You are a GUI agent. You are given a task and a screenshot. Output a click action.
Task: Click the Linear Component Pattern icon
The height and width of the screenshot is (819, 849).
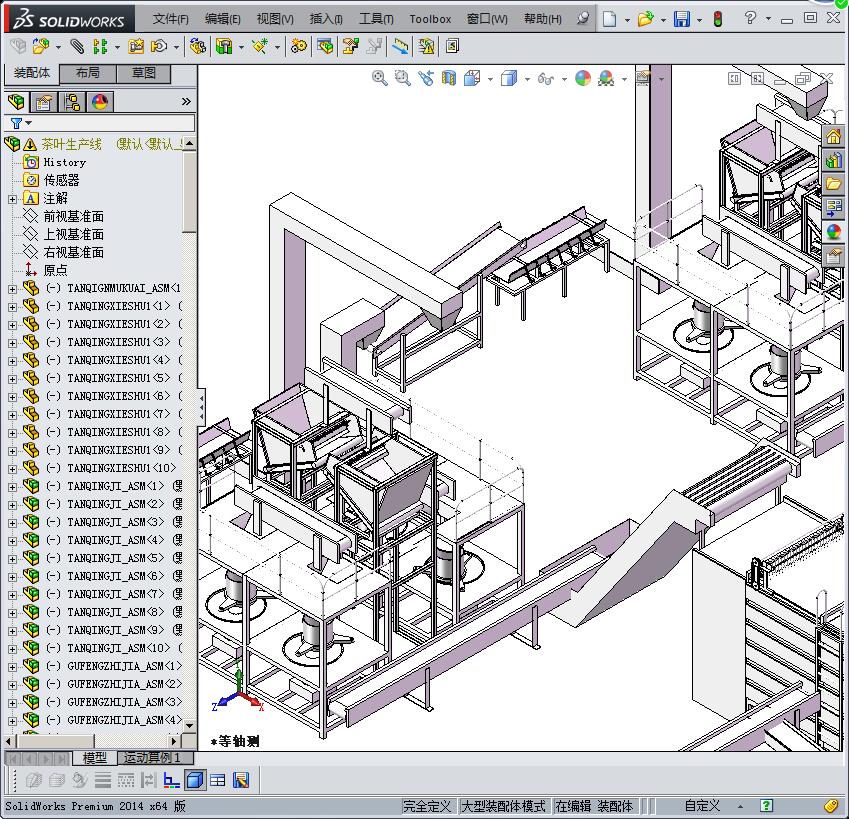[100, 47]
